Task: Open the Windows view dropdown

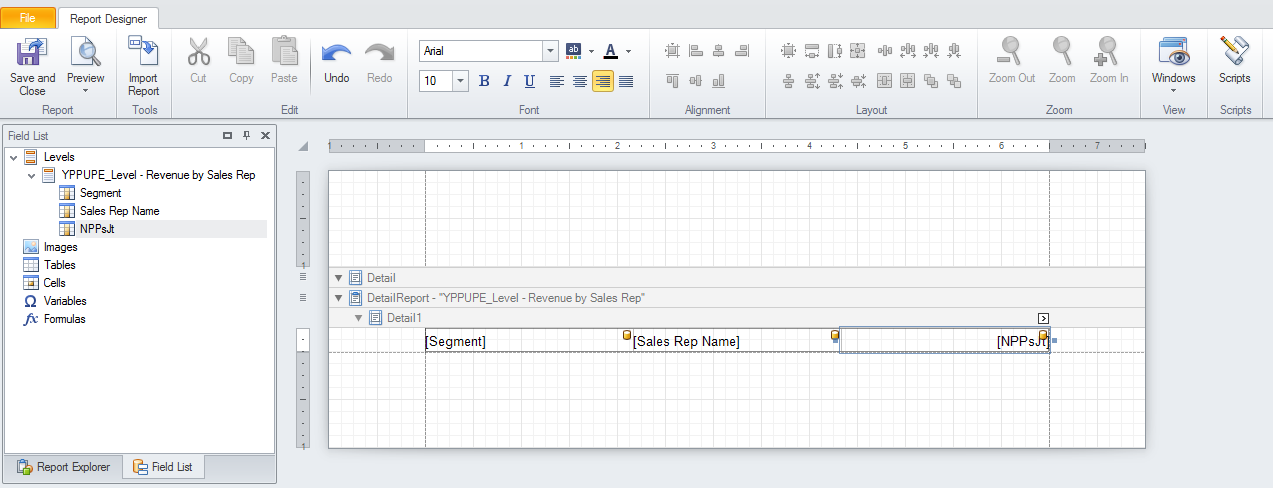Action: tap(1173, 91)
